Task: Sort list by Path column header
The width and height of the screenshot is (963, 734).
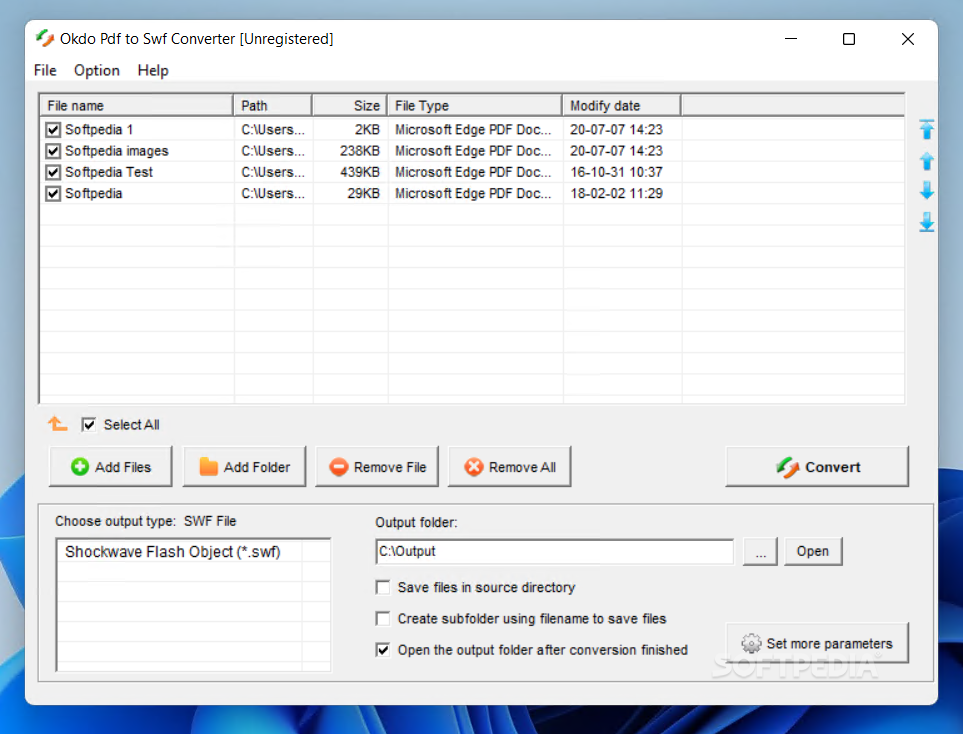Action: pyautogui.click(x=273, y=106)
